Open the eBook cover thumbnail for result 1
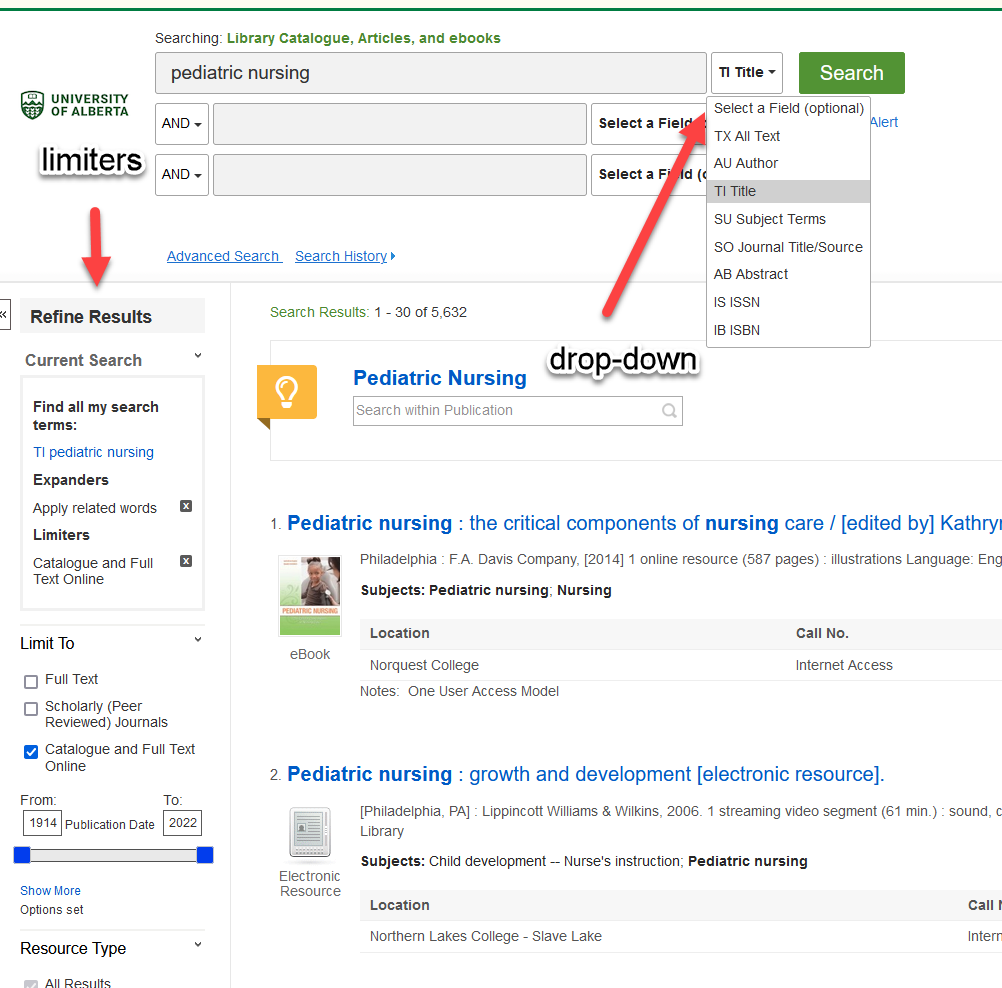This screenshot has width=1002, height=988. tap(310, 596)
